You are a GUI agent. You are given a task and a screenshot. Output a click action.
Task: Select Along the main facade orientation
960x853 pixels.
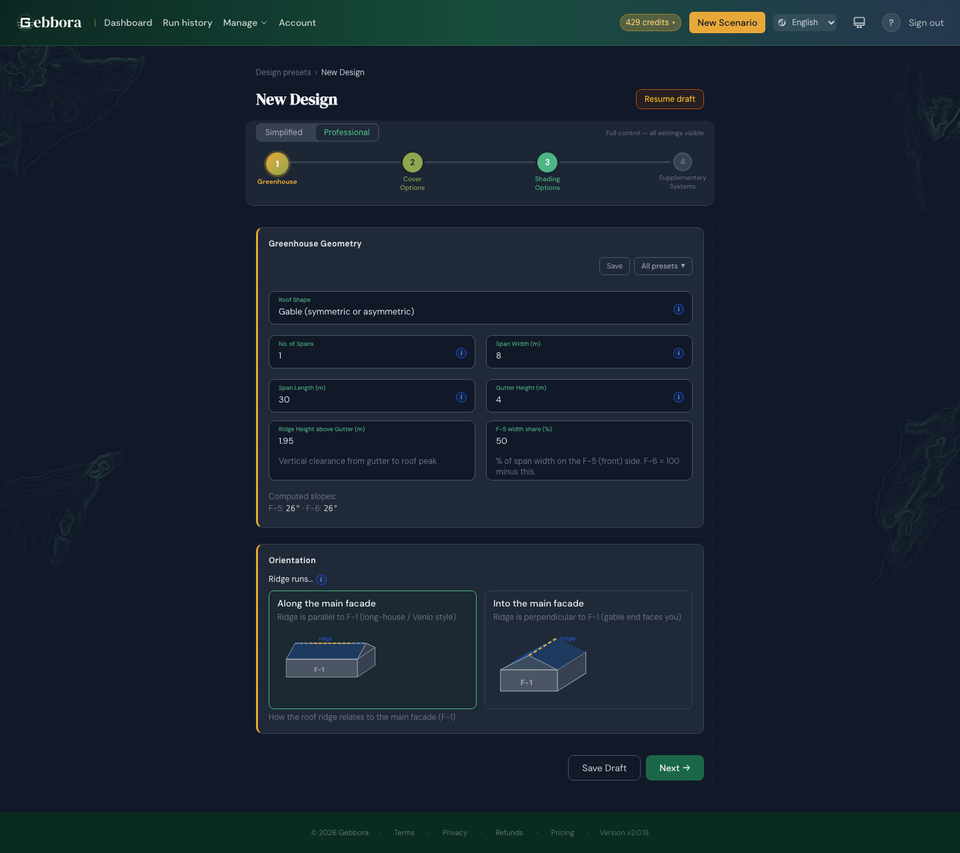[372, 650]
